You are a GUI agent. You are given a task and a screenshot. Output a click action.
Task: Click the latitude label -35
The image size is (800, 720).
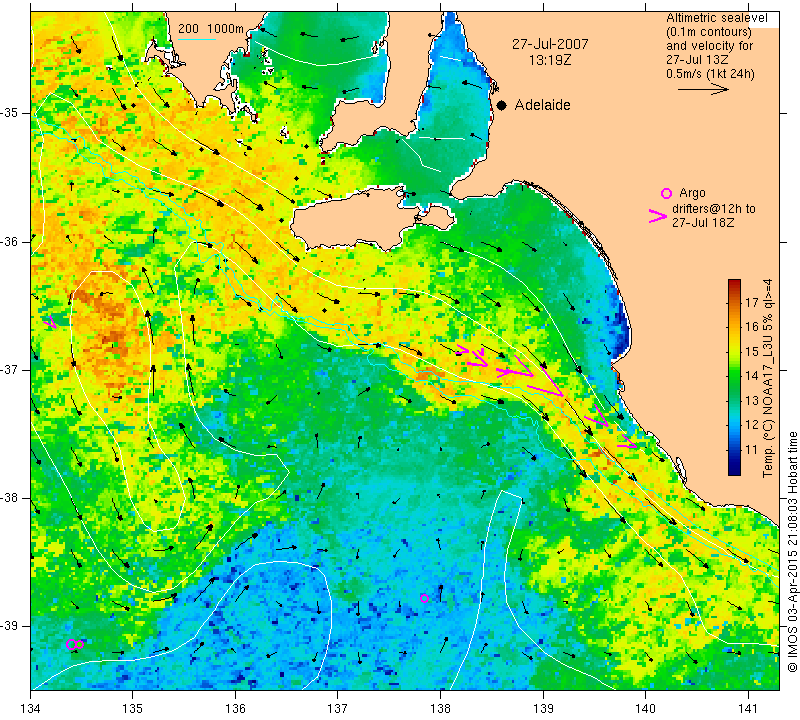(10, 113)
